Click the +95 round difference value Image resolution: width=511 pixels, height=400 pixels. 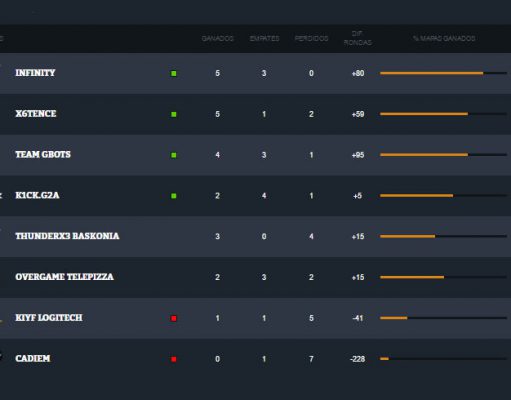pyautogui.click(x=358, y=155)
